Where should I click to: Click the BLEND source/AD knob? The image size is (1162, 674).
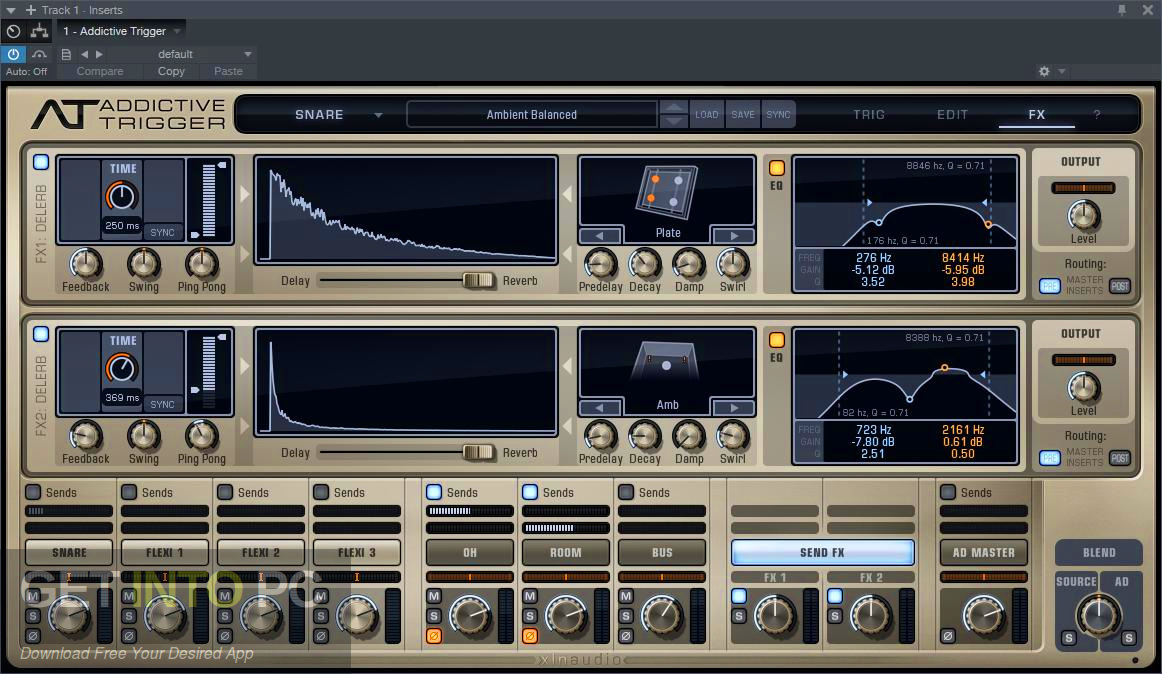tap(1098, 614)
